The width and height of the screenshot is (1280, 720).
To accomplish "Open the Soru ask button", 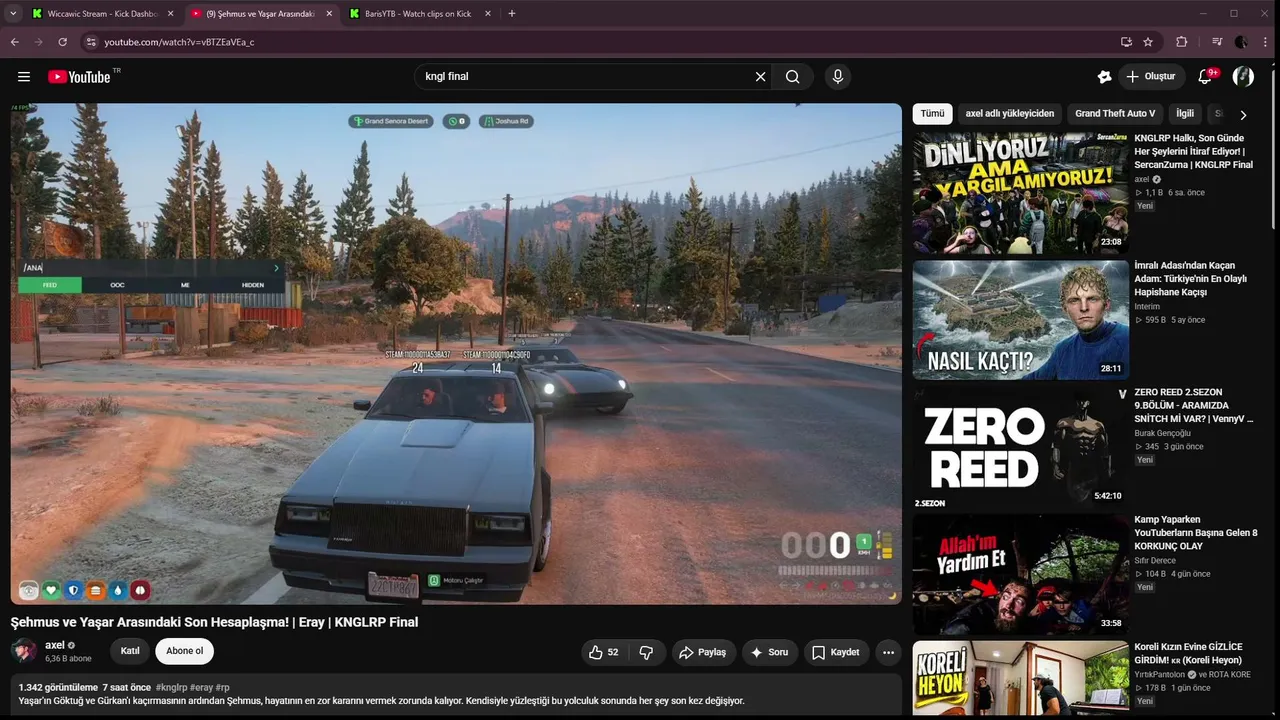I will 769,652.
